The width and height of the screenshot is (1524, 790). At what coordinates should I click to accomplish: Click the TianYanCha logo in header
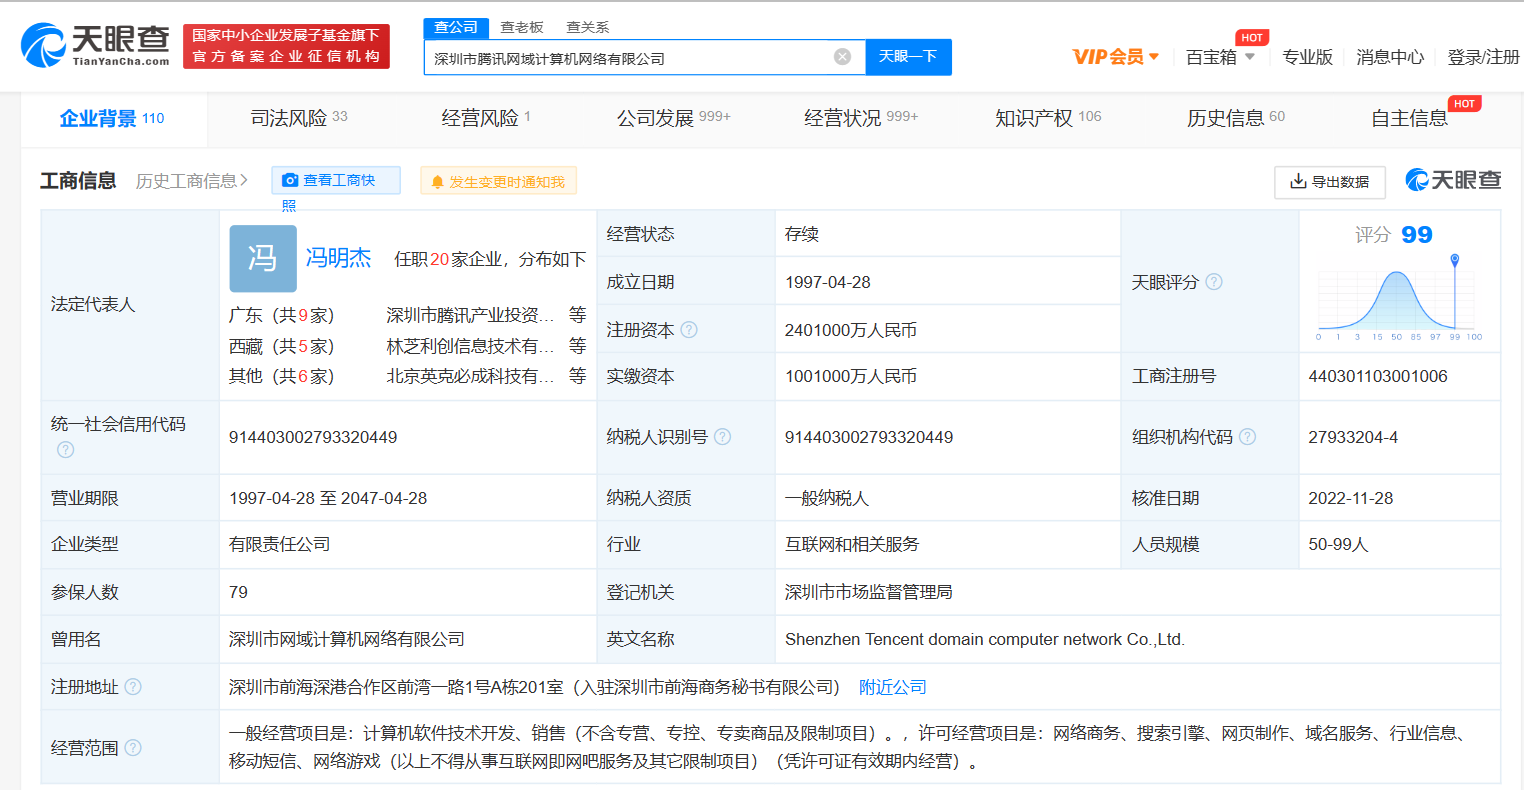(95, 45)
